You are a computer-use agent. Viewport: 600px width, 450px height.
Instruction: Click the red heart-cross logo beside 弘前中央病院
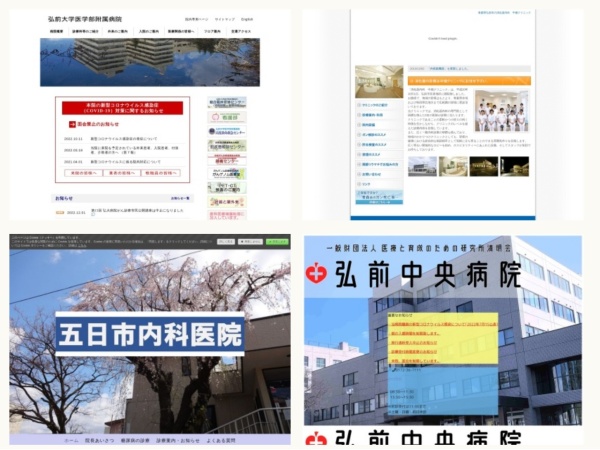(x=316, y=273)
